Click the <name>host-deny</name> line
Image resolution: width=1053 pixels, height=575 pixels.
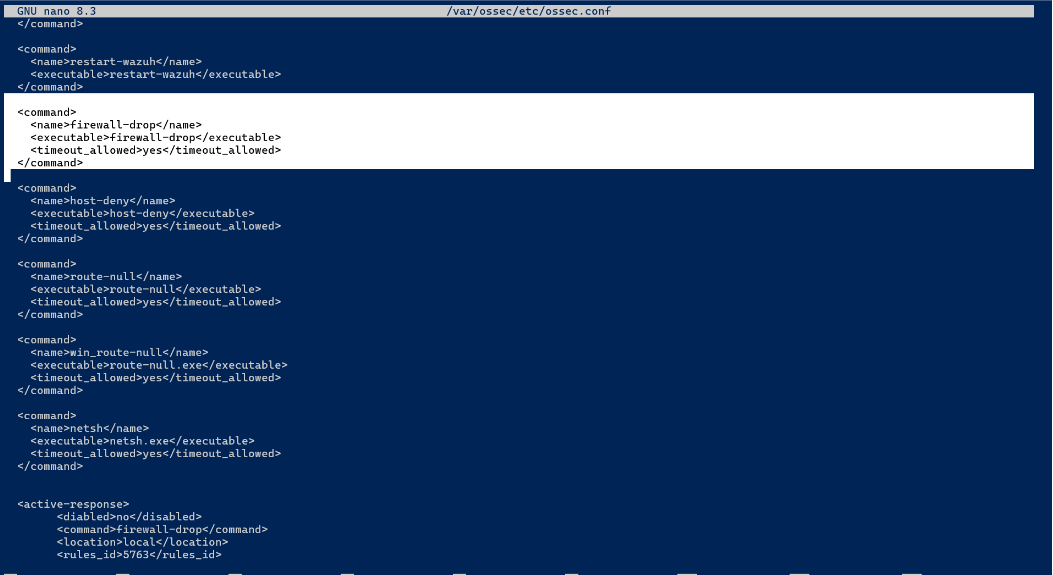103,201
